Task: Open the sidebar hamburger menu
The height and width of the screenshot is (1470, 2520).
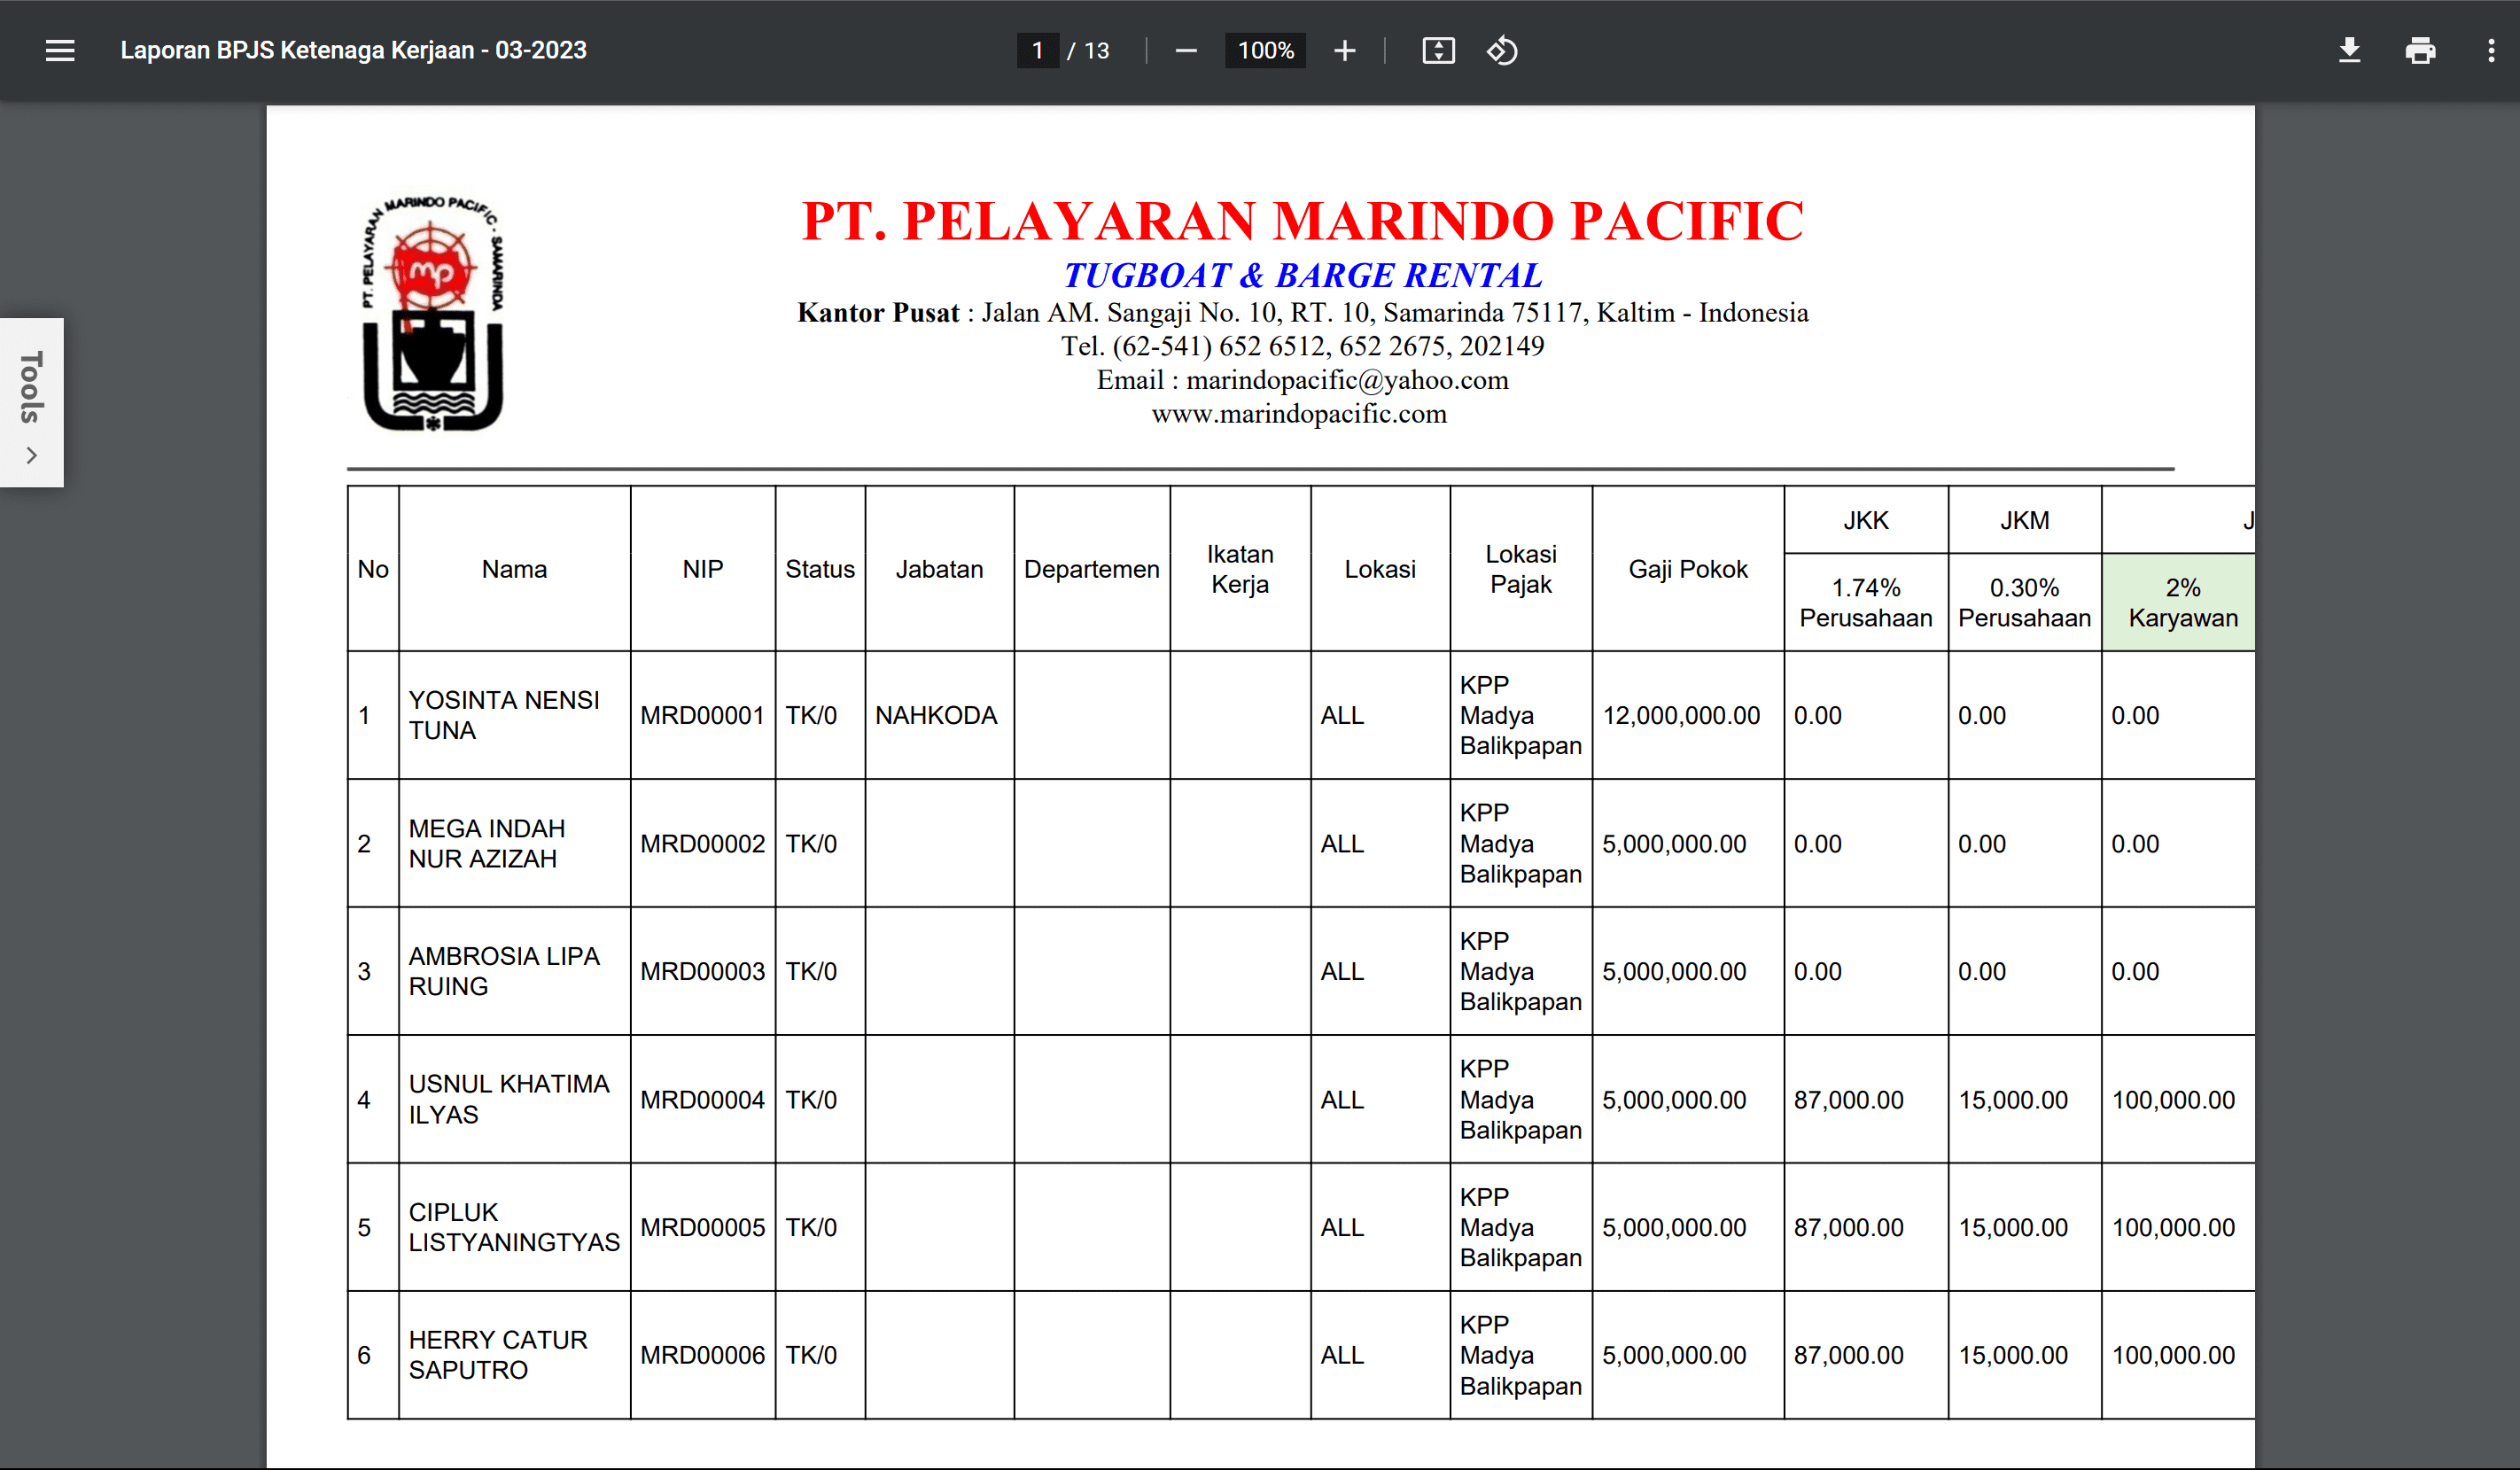Action: (x=60, y=51)
